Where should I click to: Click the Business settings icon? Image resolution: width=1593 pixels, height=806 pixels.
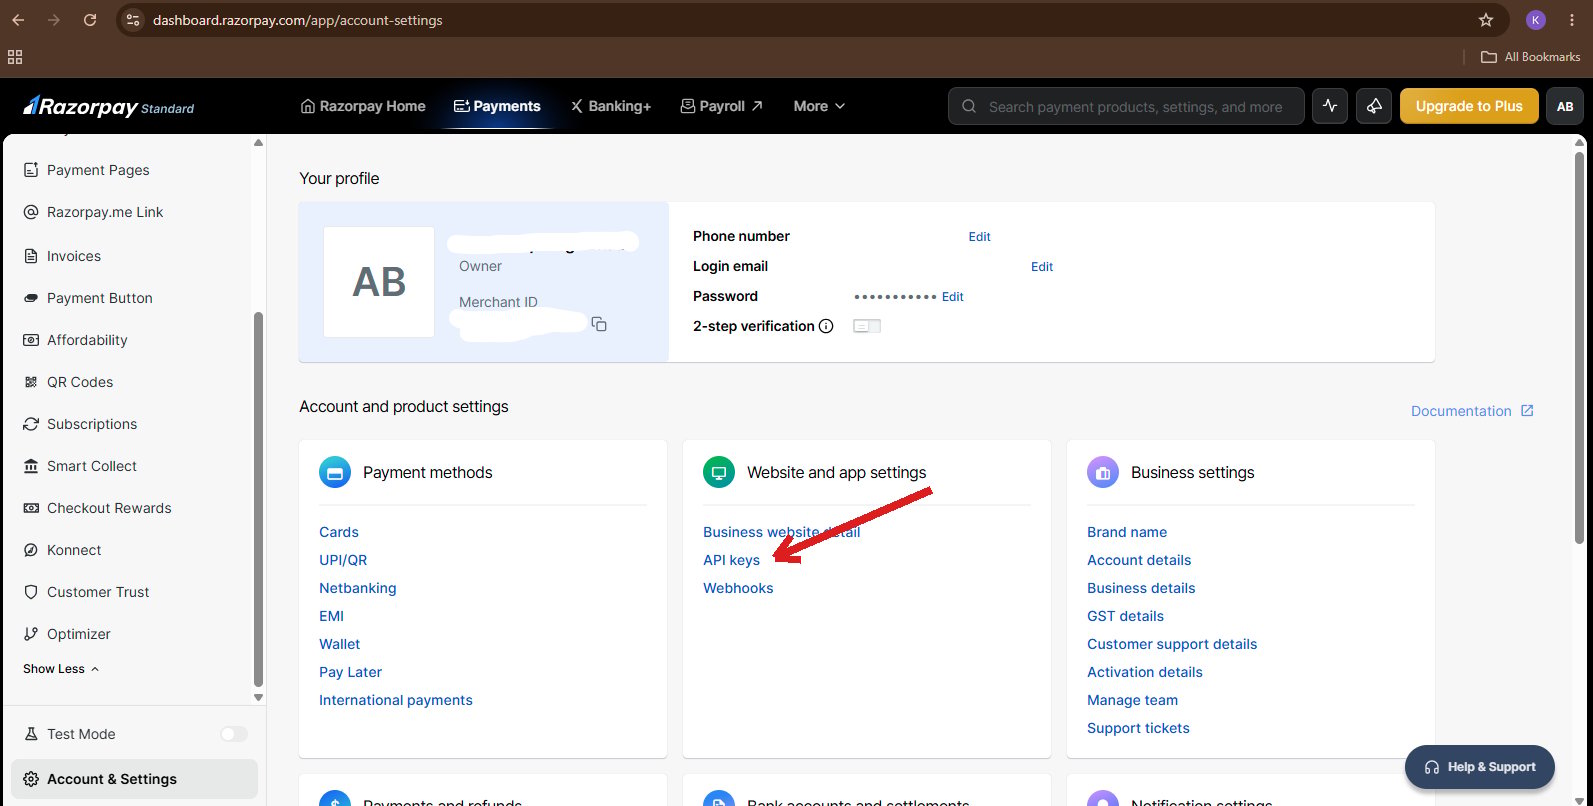(1103, 472)
